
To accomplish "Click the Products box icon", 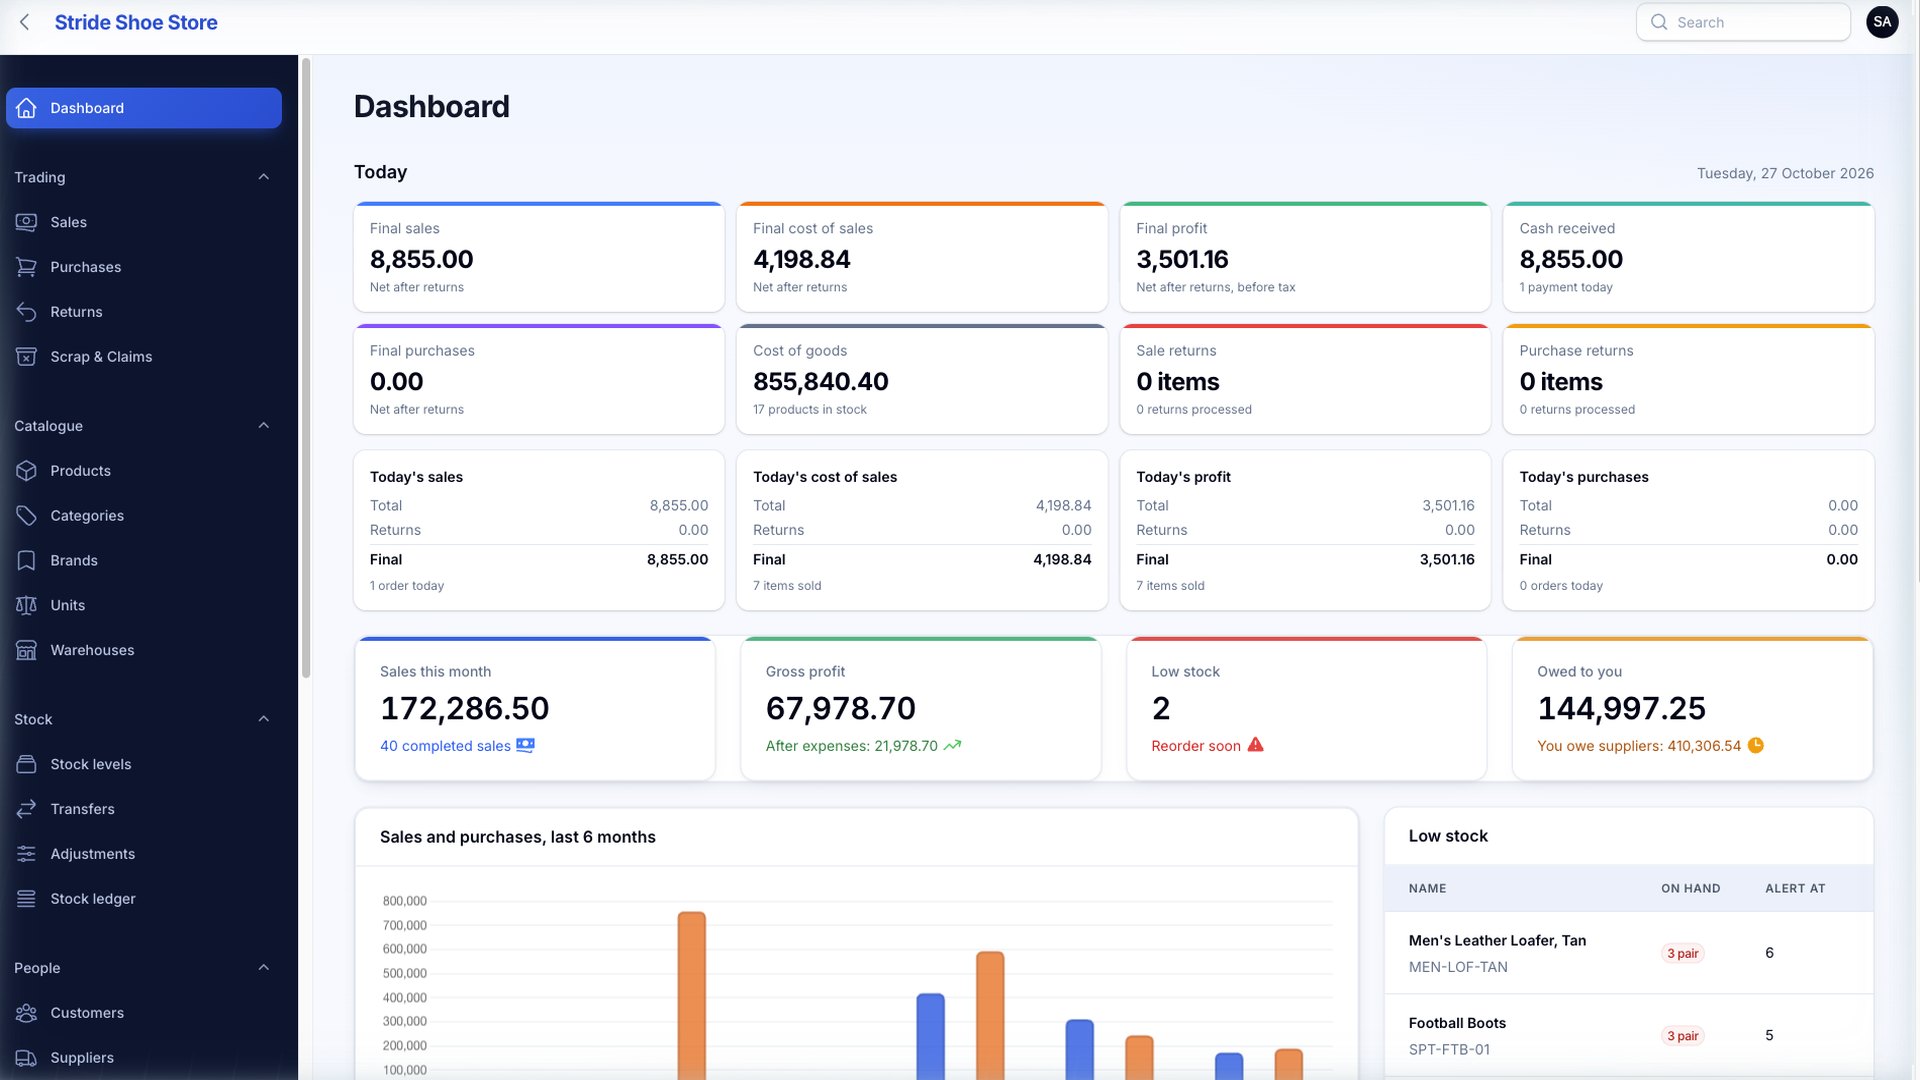I will click(27, 471).
